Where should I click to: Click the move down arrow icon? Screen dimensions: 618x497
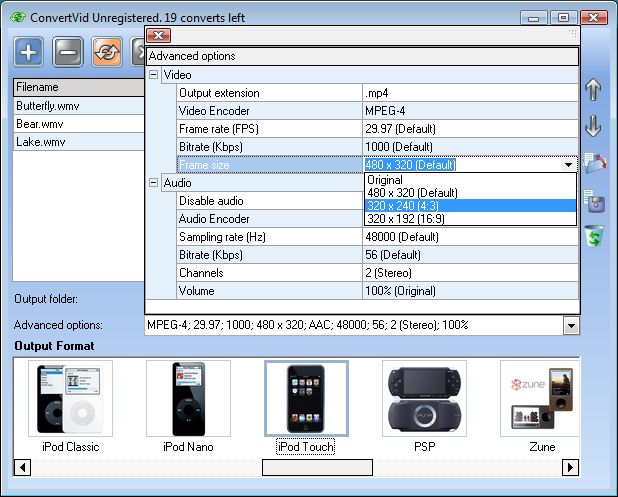[593, 126]
